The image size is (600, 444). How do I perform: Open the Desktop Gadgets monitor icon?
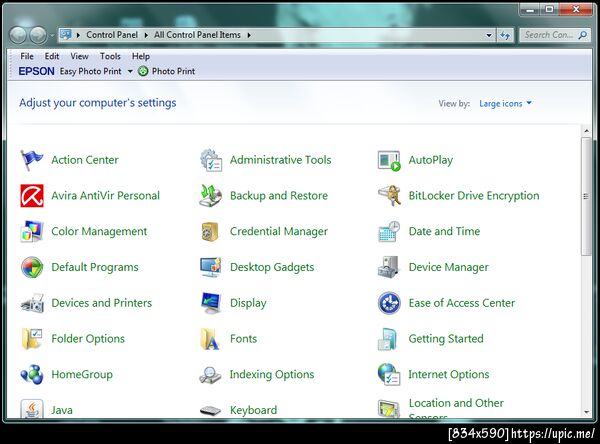coord(210,267)
